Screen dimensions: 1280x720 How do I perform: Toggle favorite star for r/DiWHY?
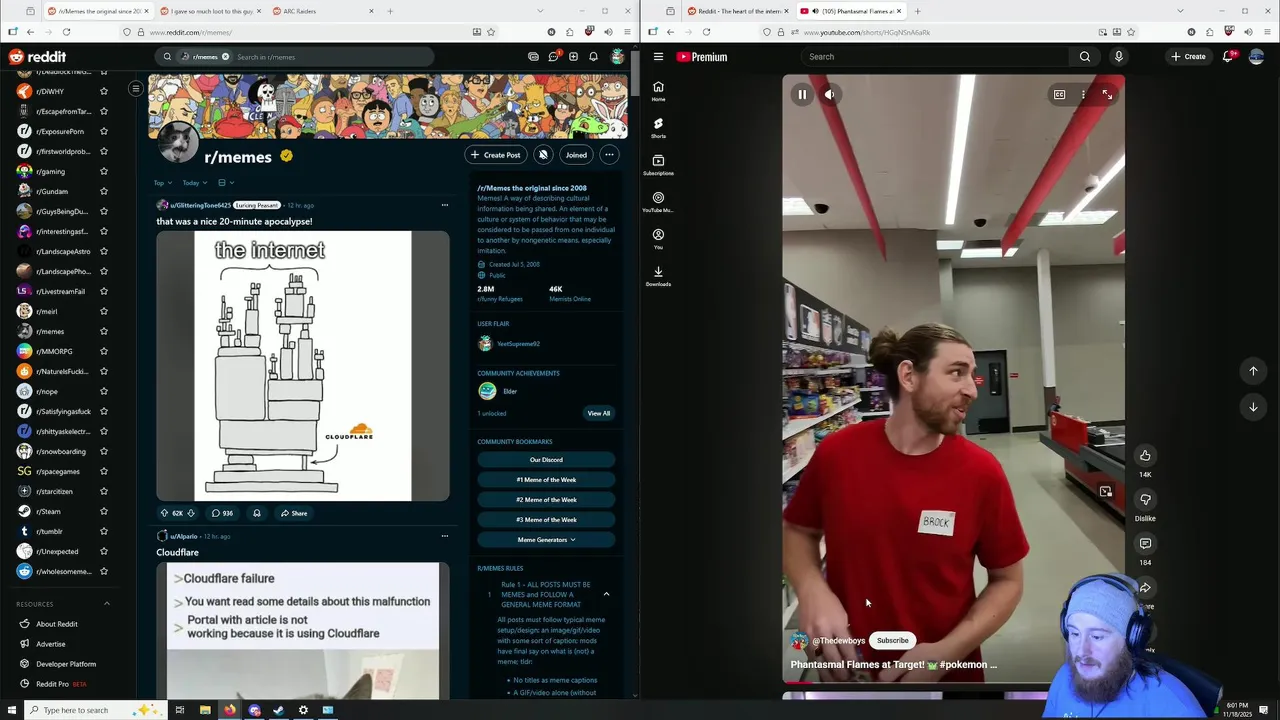point(103,91)
